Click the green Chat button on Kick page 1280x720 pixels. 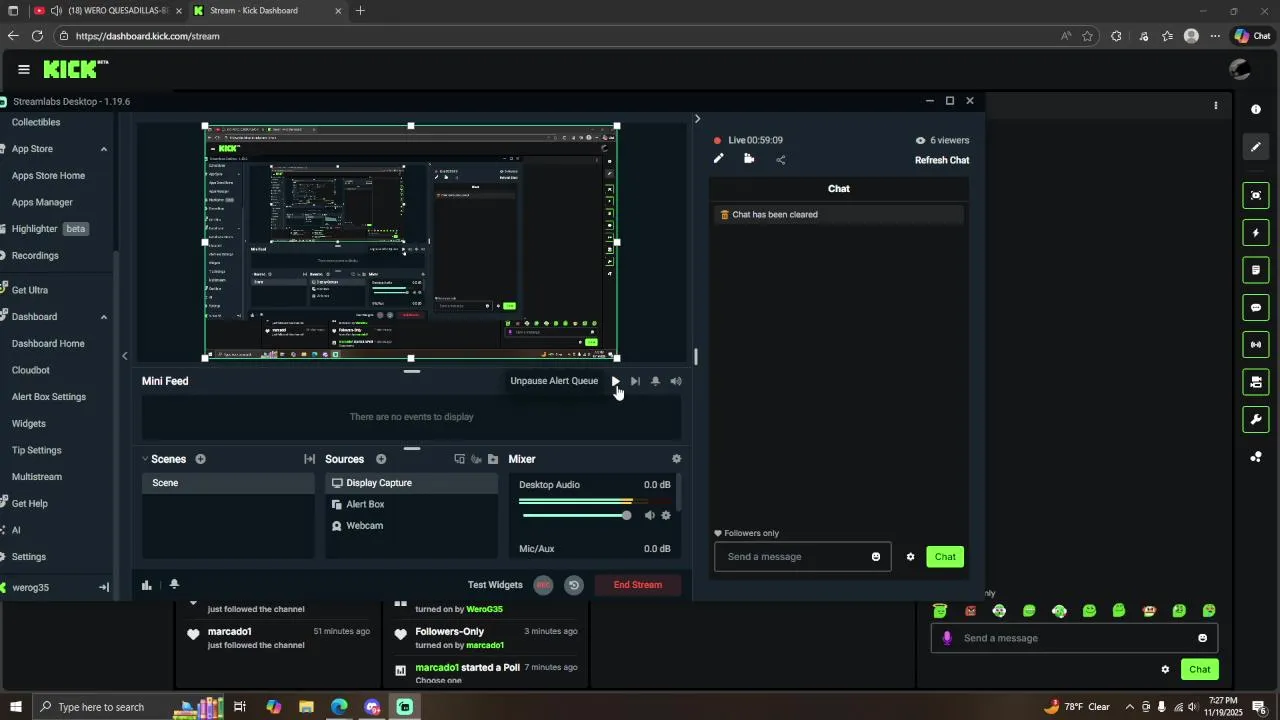point(1200,670)
